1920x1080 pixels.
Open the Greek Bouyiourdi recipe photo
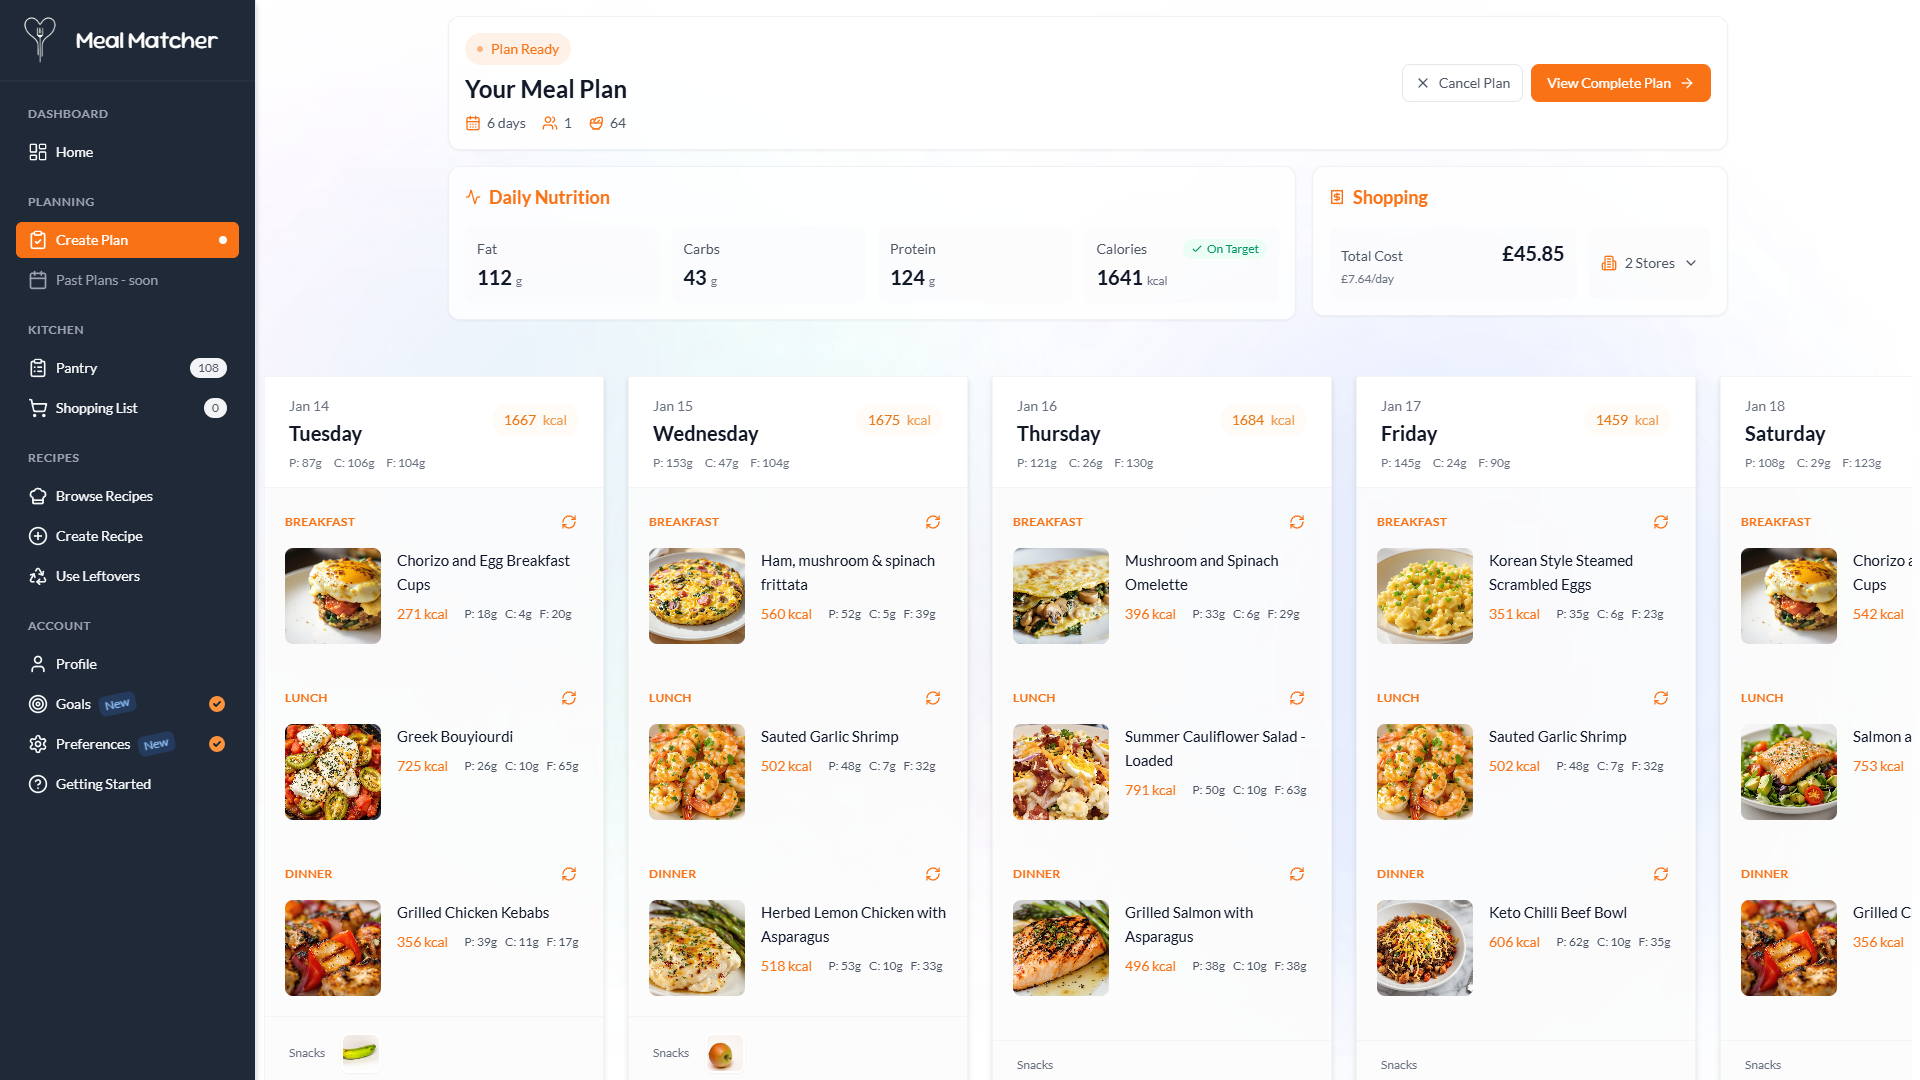tap(333, 772)
